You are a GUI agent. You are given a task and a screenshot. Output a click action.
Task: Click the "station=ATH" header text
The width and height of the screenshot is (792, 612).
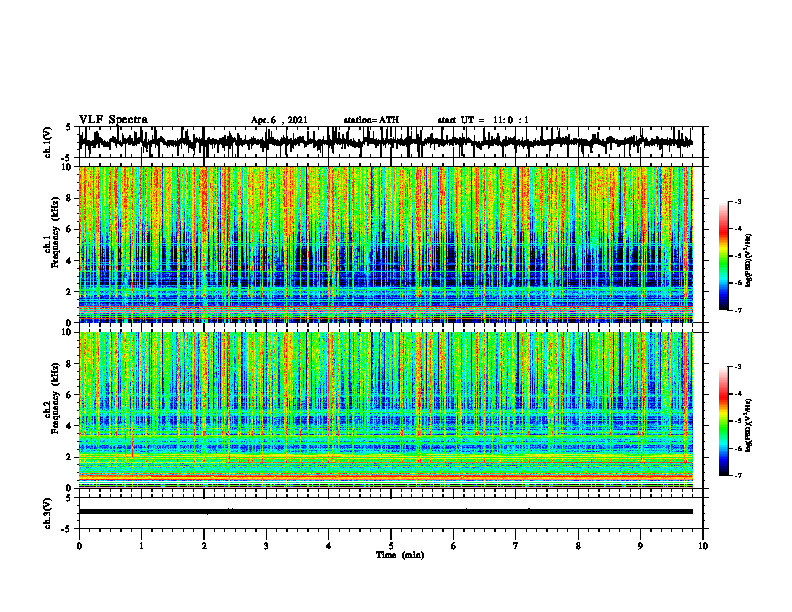(x=371, y=120)
